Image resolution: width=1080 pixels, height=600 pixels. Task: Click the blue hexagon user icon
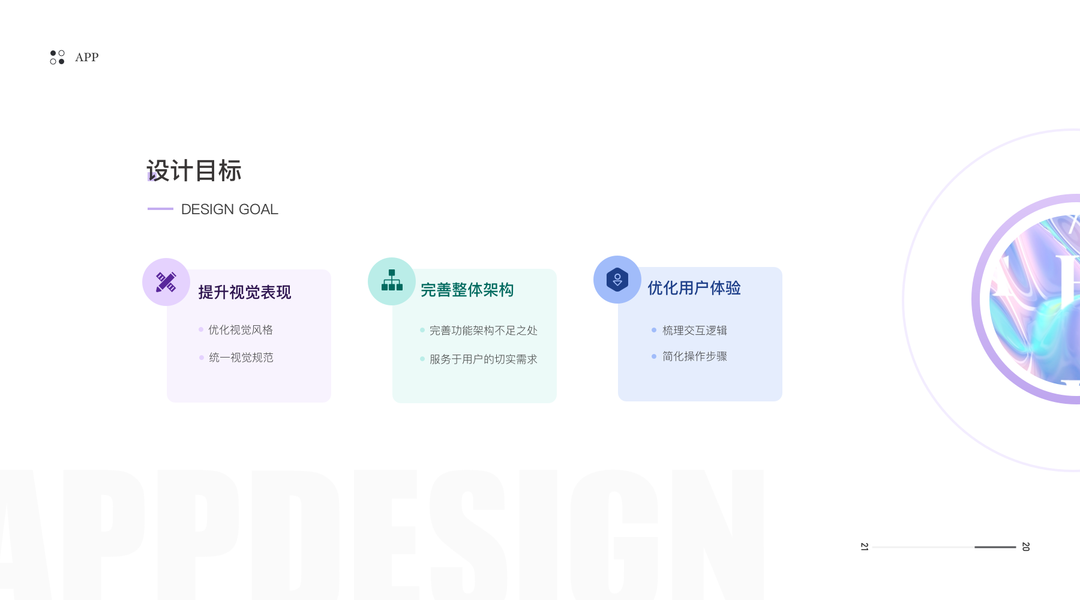(x=617, y=280)
